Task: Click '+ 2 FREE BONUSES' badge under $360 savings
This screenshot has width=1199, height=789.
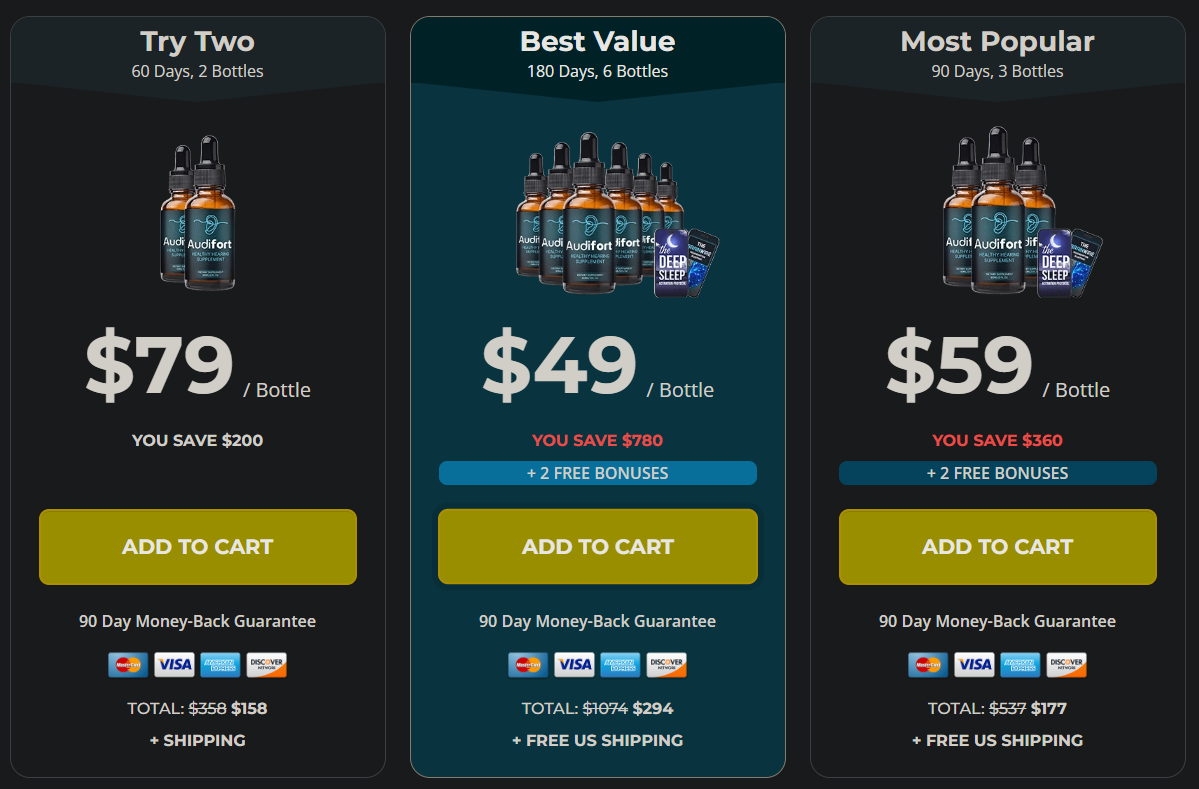Action: [998, 473]
